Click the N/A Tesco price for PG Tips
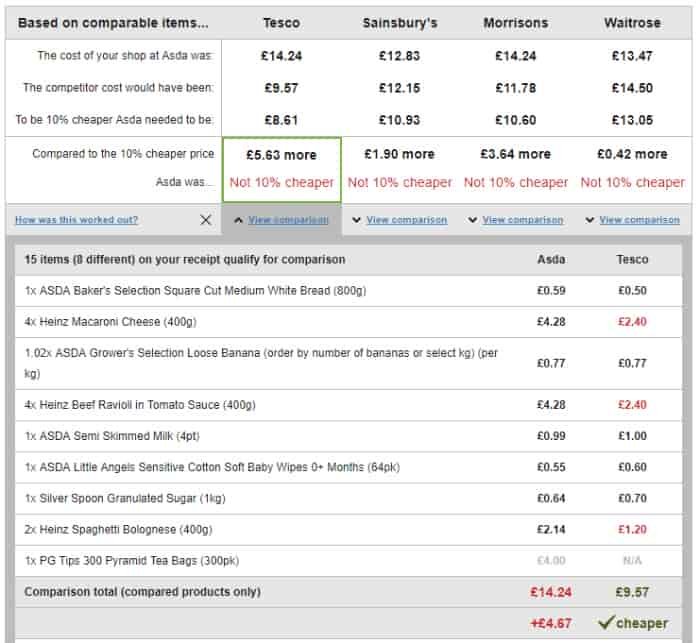The width and height of the screenshot is (700, 643). coord(632,561)
